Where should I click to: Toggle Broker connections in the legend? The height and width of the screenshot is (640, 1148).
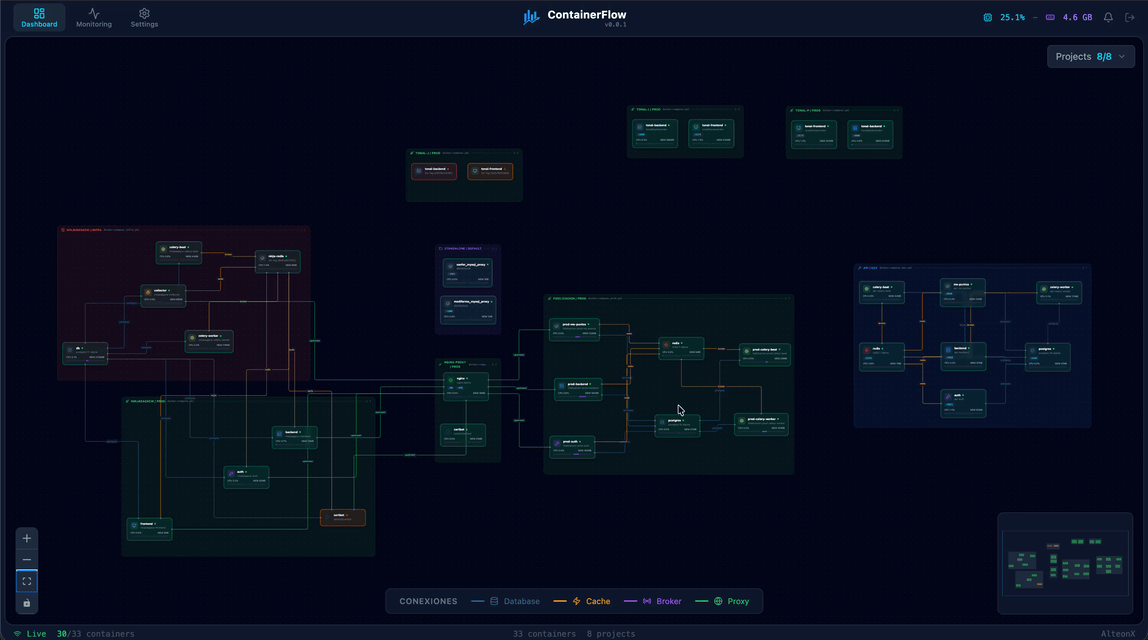pyautogui.click(x=652, y=601)
